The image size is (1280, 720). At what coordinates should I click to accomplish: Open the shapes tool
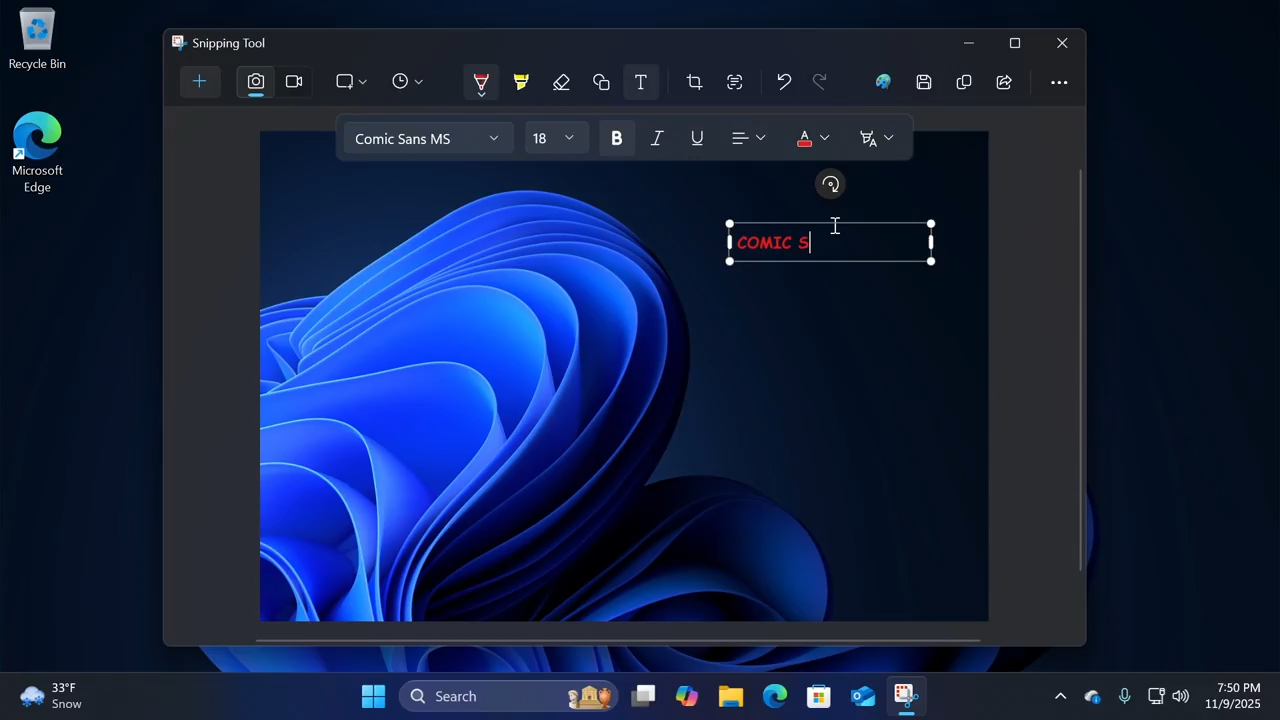pyautogui.click(x=601, y=82)
